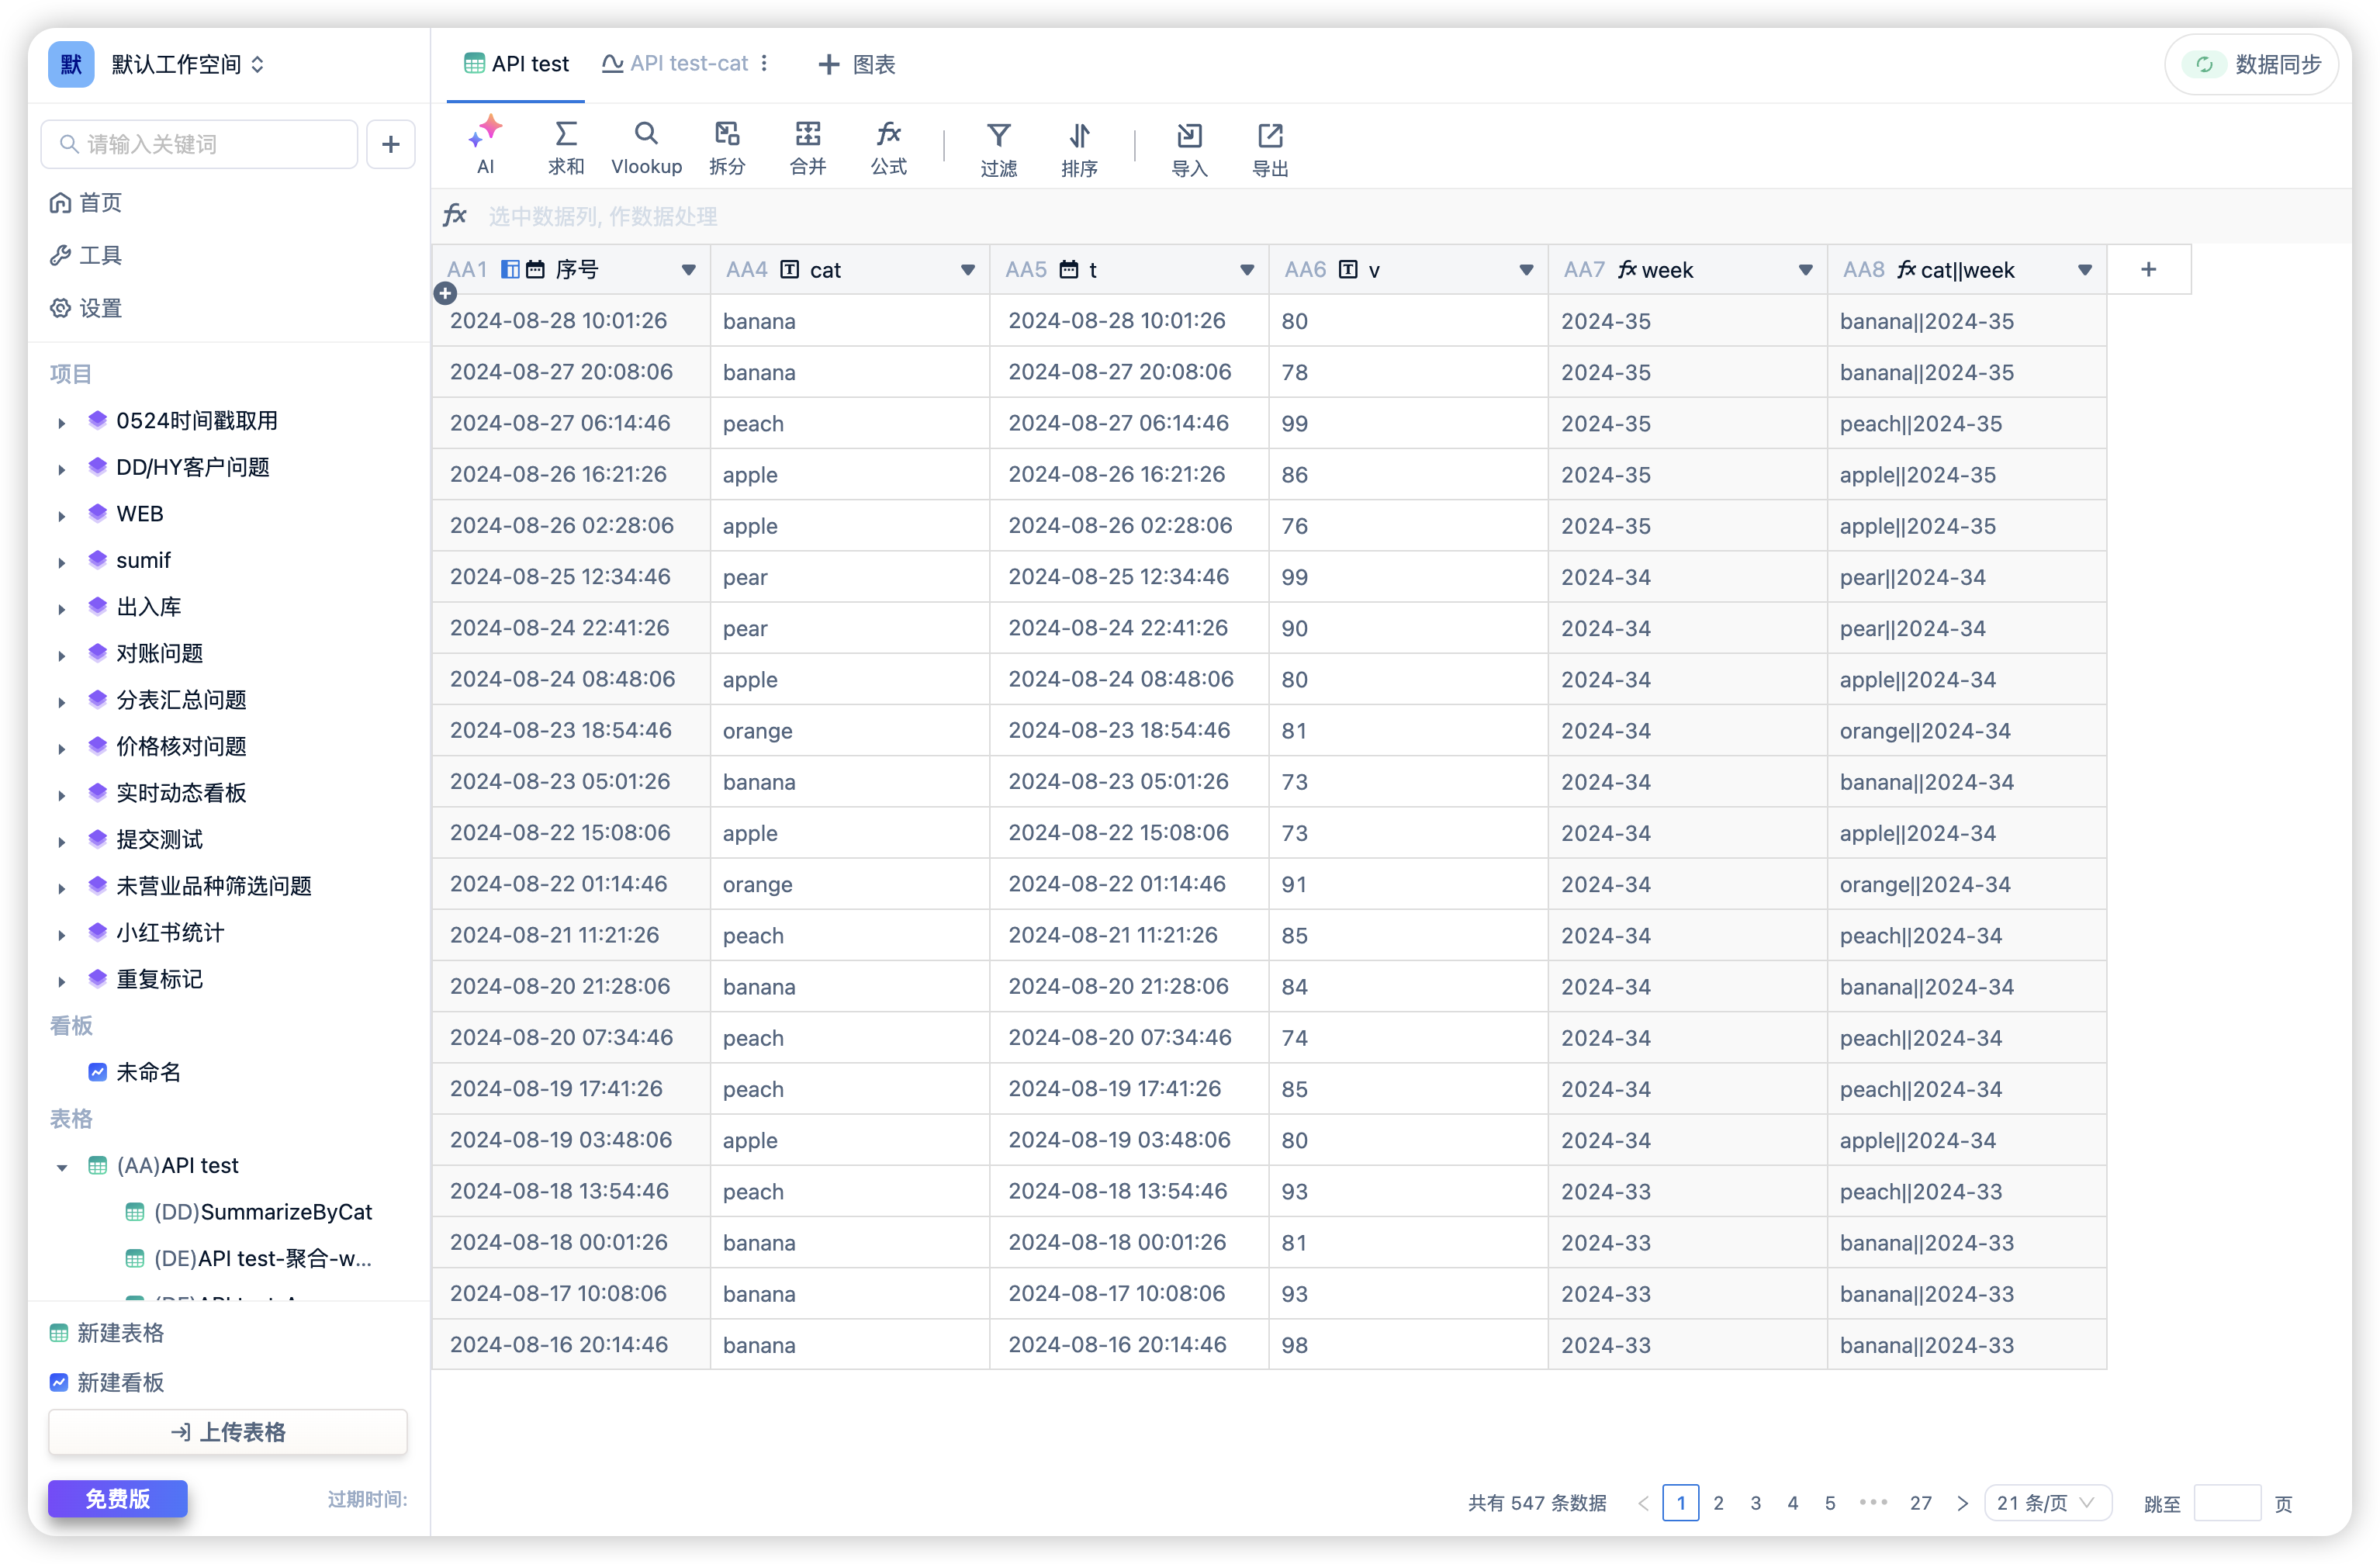Click the 免费版 plan button

coord(118,1499)
